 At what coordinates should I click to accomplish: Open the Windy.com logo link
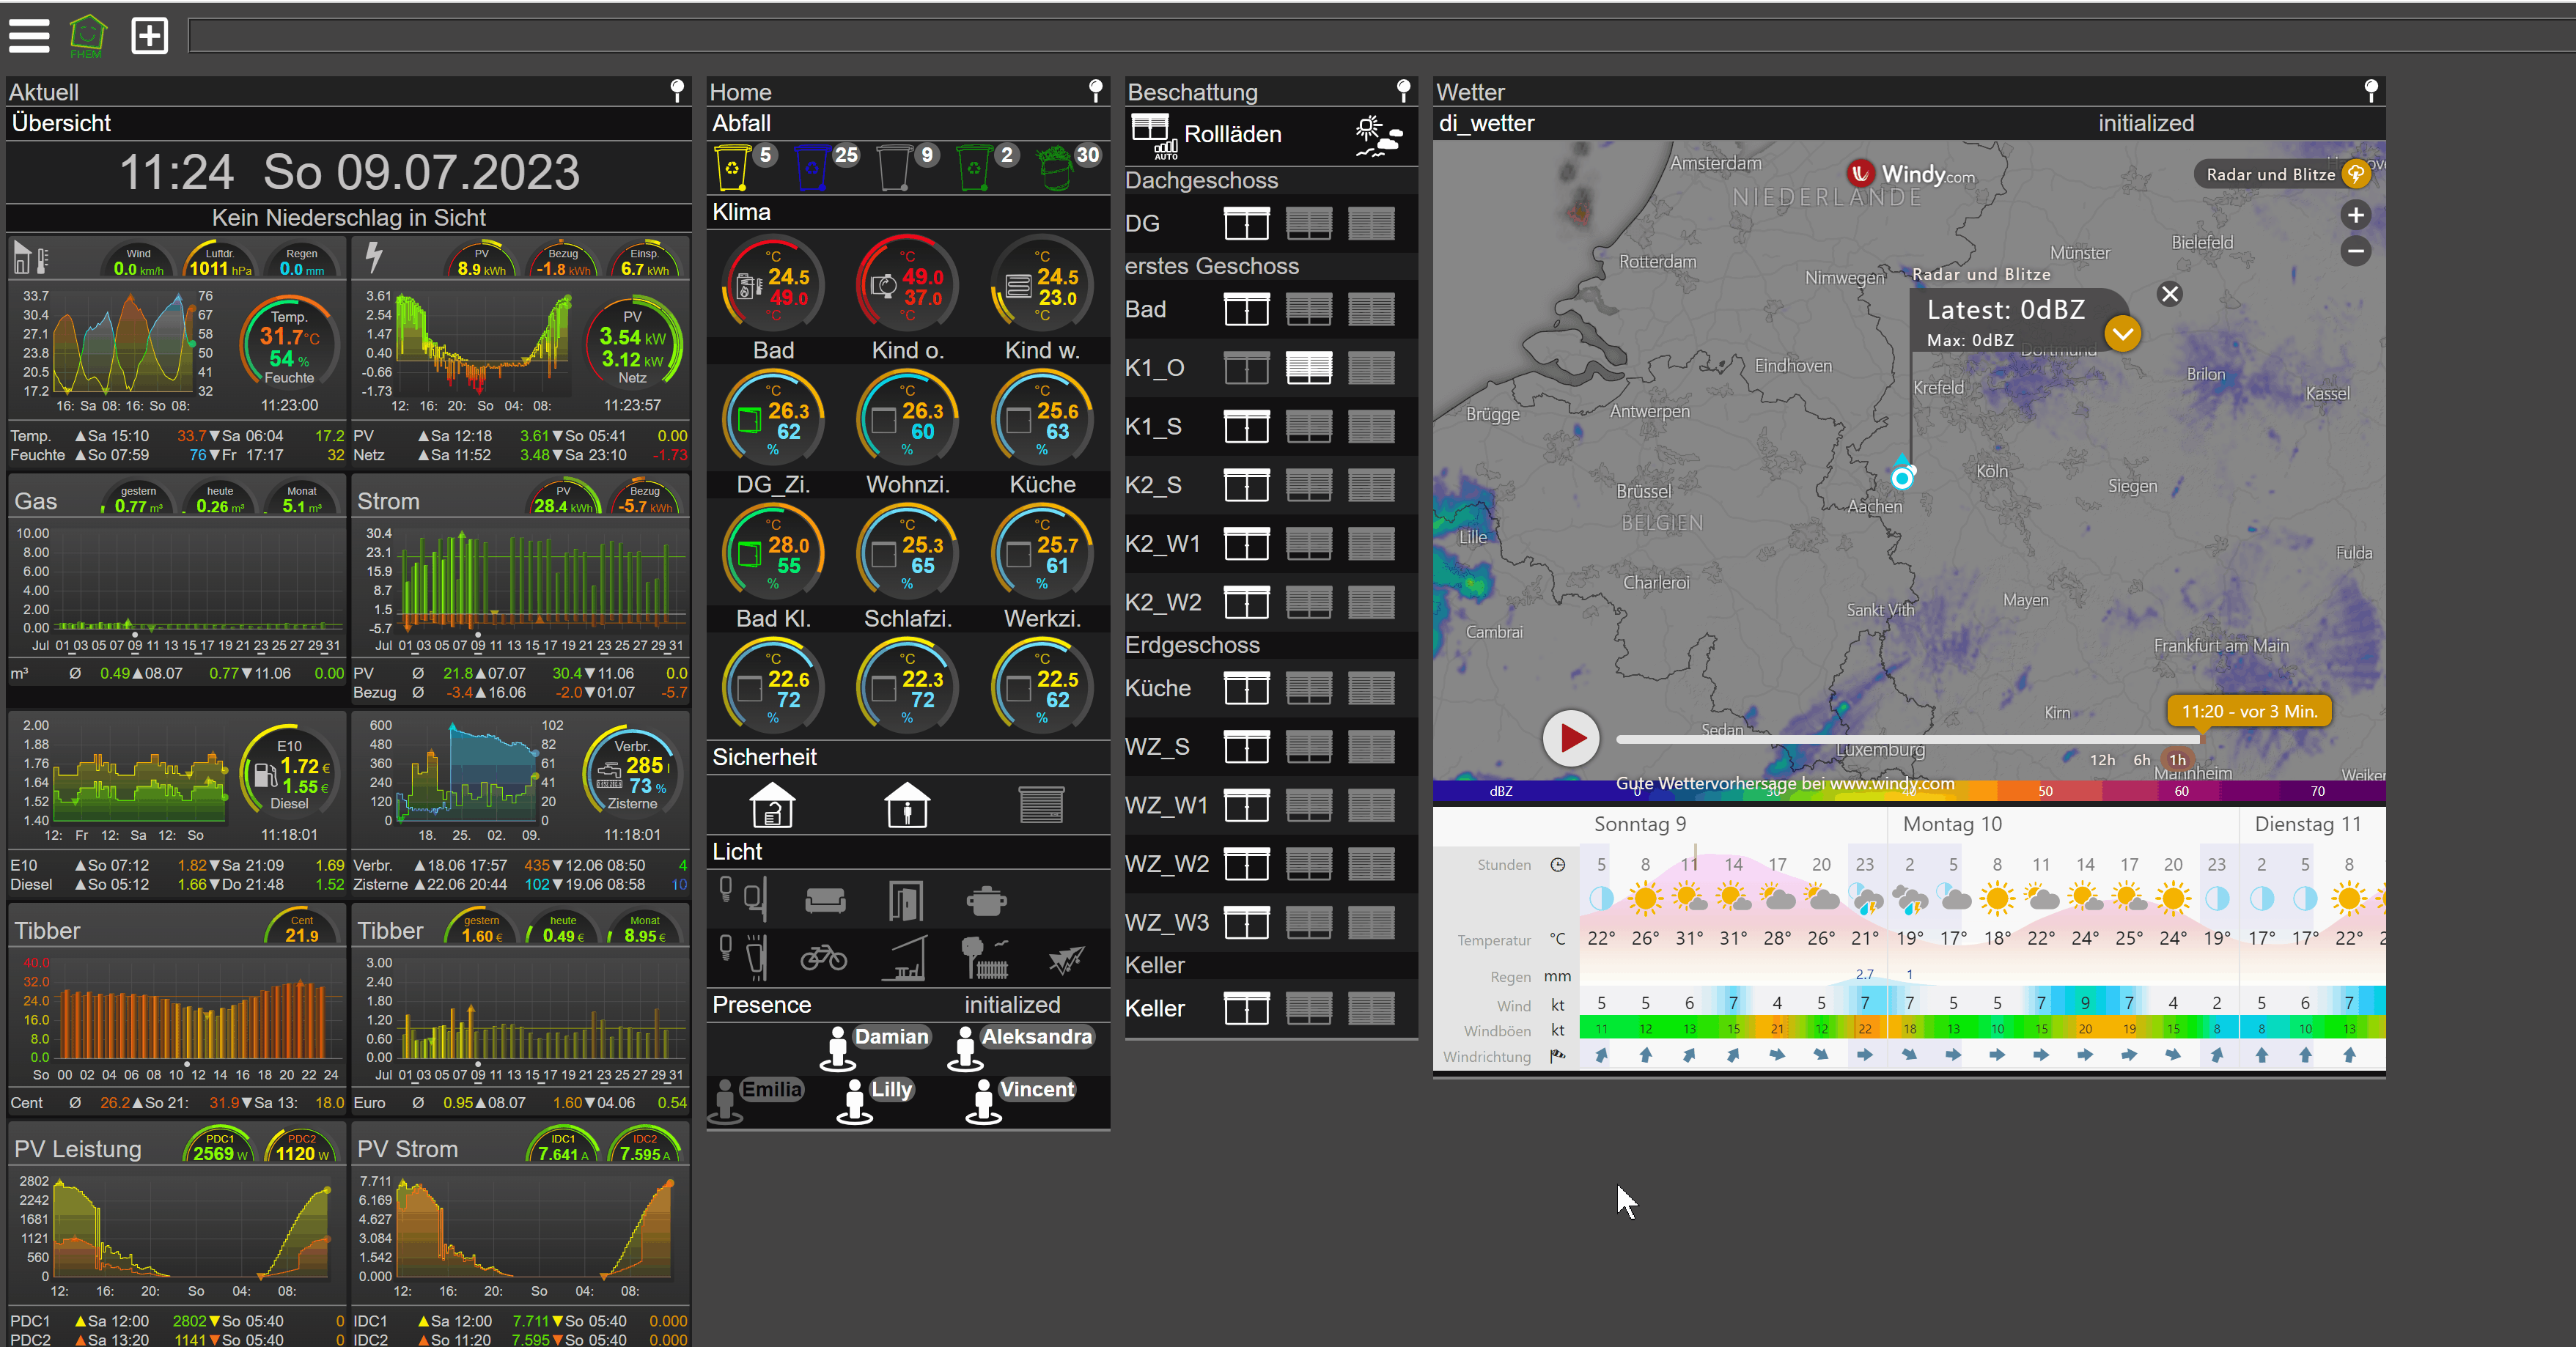[1911, 174]
